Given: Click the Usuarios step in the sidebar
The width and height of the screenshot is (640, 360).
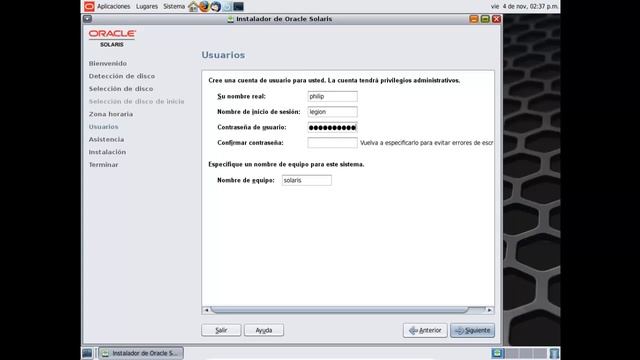Looking at the screenshot, I should 103,127.
